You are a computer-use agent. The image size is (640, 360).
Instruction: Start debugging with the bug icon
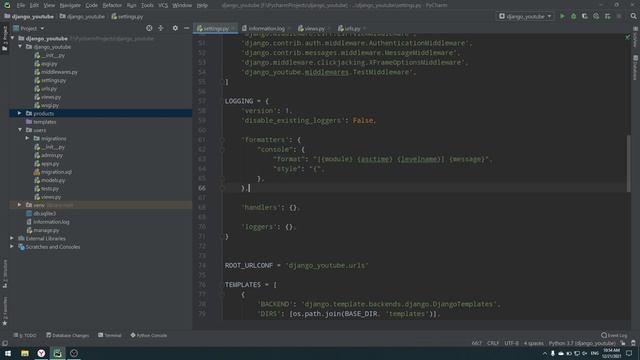pos(573,16)
